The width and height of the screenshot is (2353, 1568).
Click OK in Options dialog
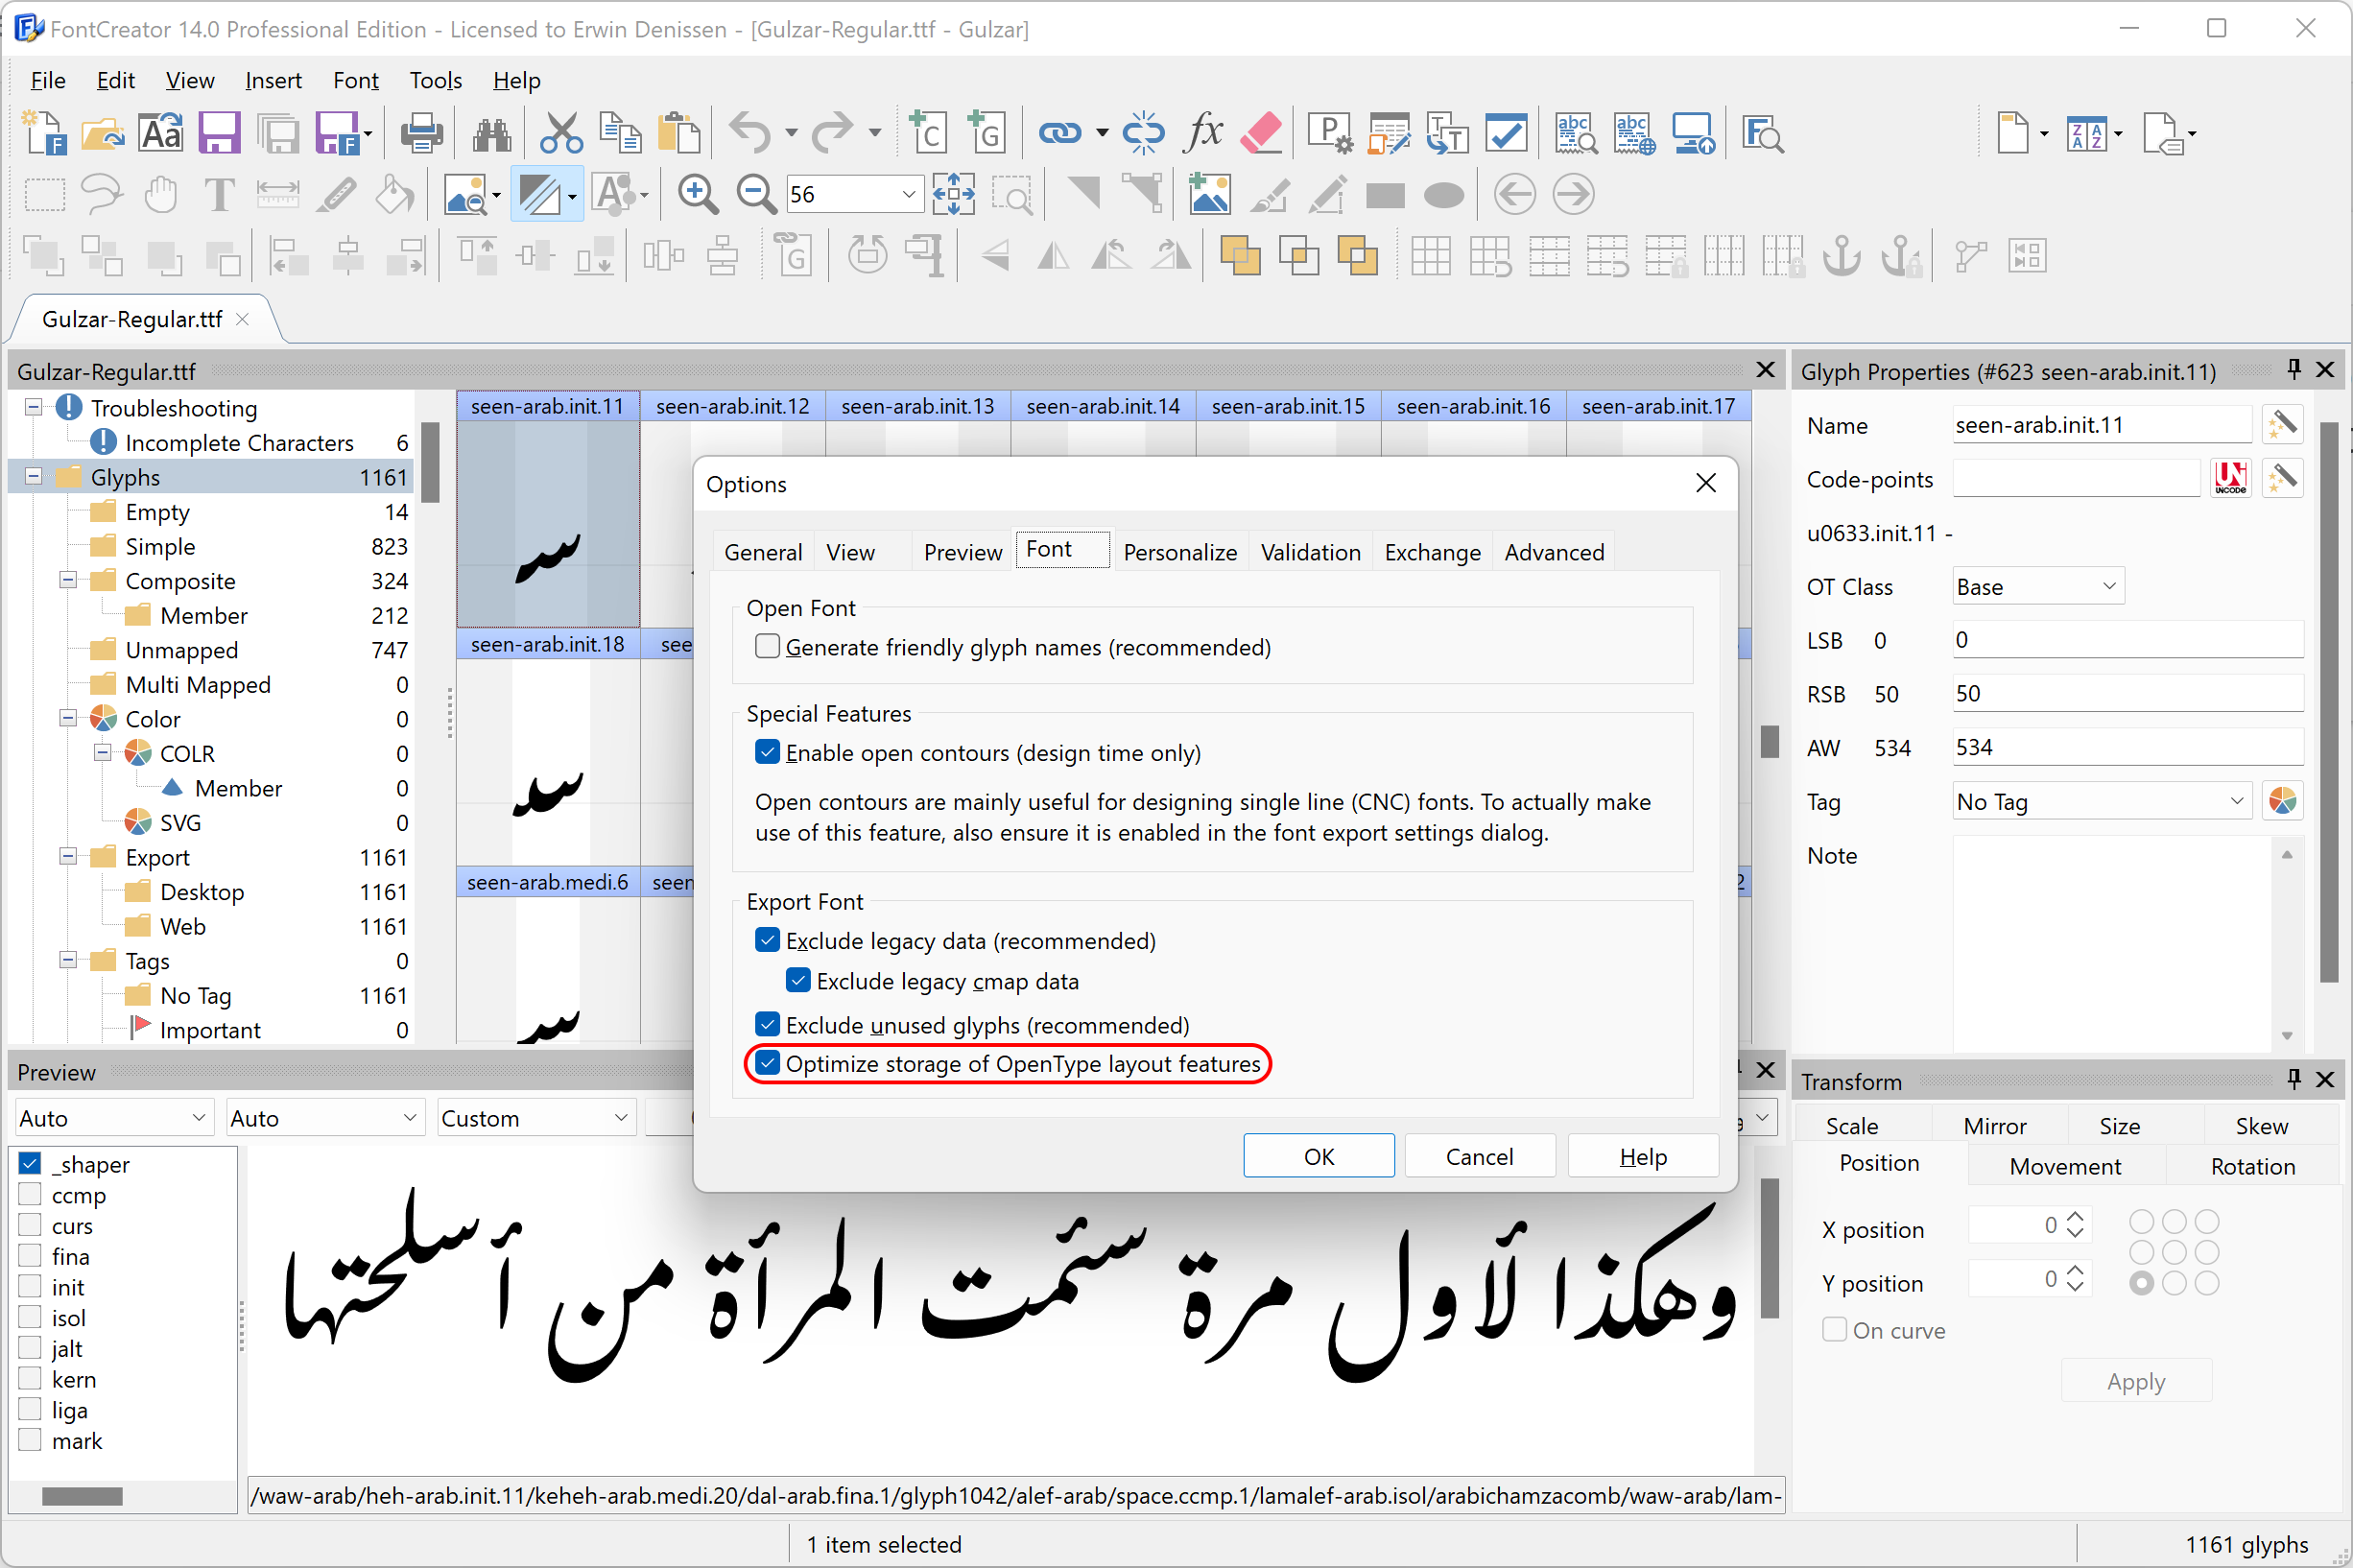1318,1156
